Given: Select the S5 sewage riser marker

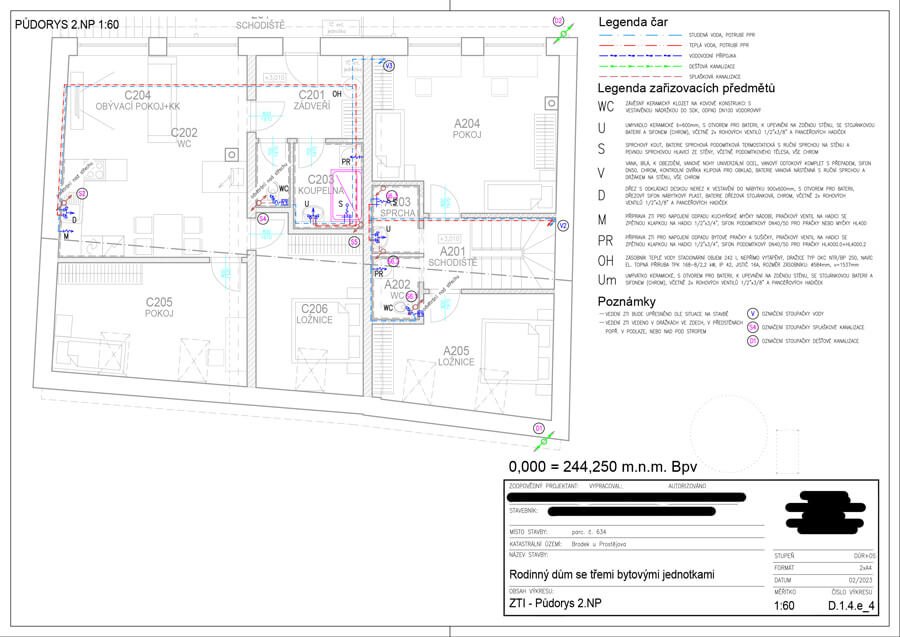Looking at the screenshot, I should [x=354, y=241].
